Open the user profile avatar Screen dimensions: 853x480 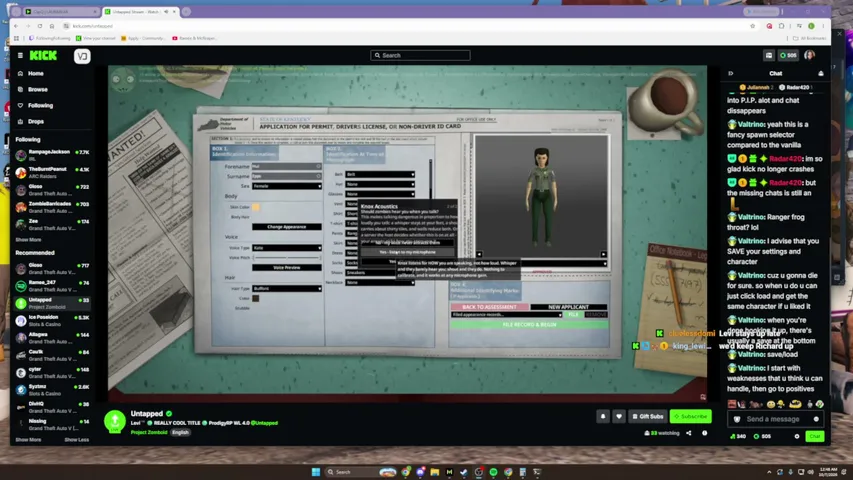(809, 55)
